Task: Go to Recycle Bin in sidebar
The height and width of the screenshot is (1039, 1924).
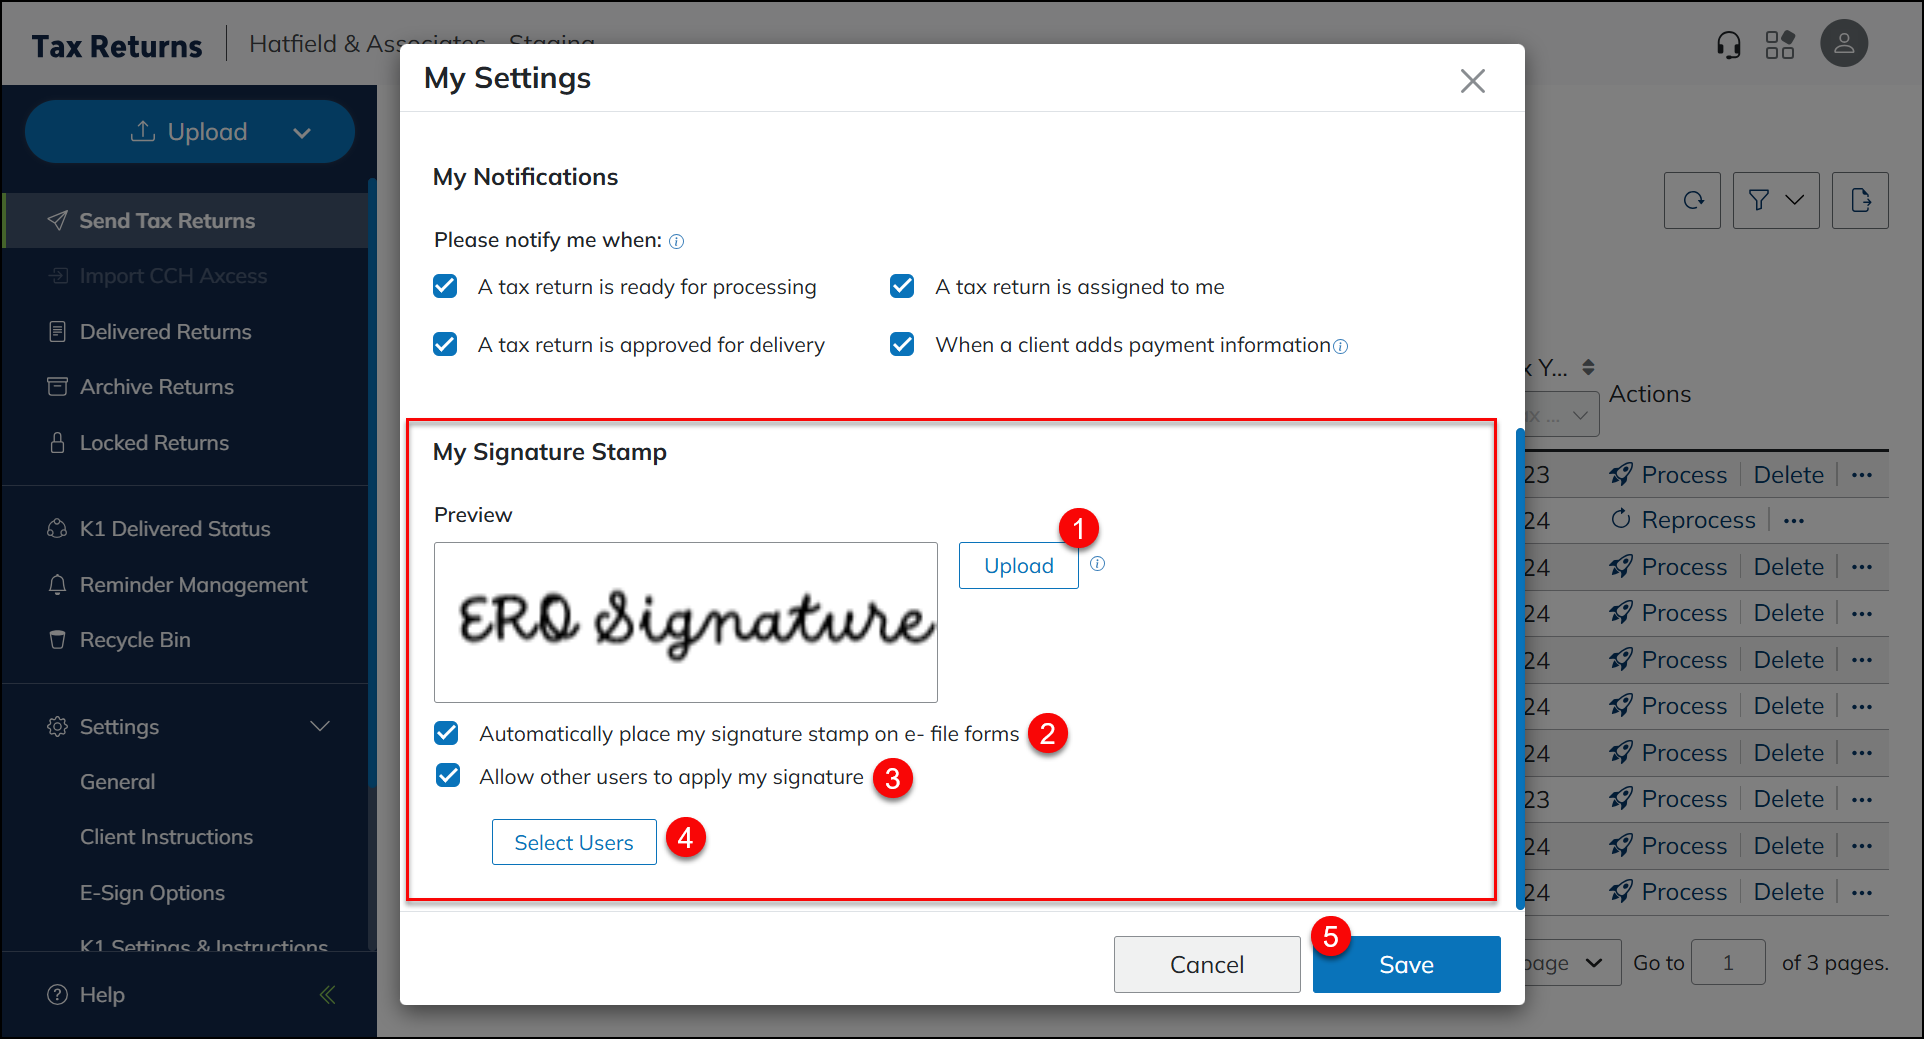Action: 135,640
